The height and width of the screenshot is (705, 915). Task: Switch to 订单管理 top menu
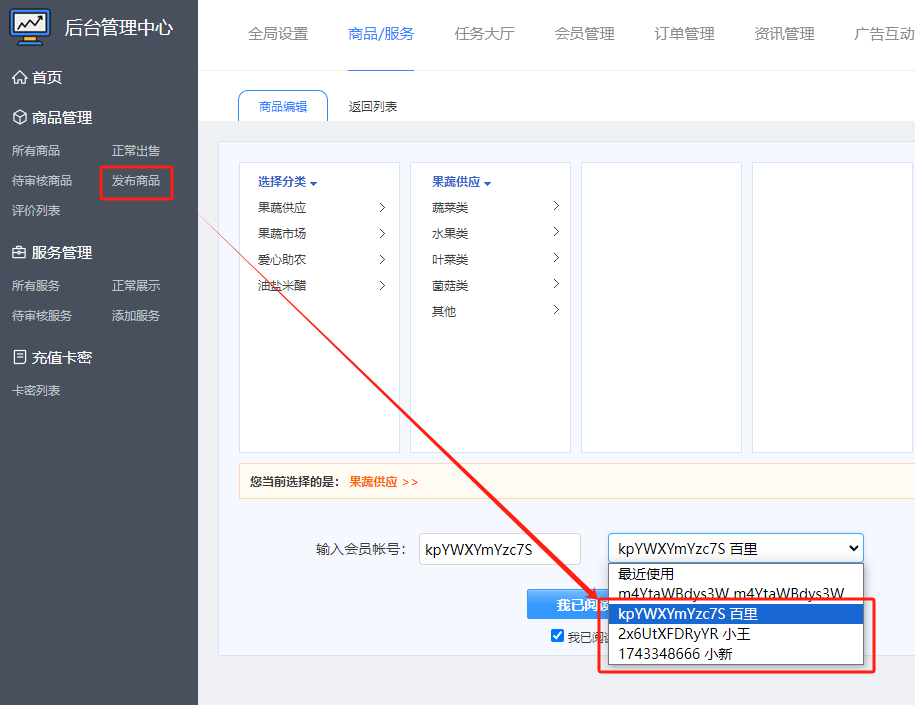pos(684,34)
